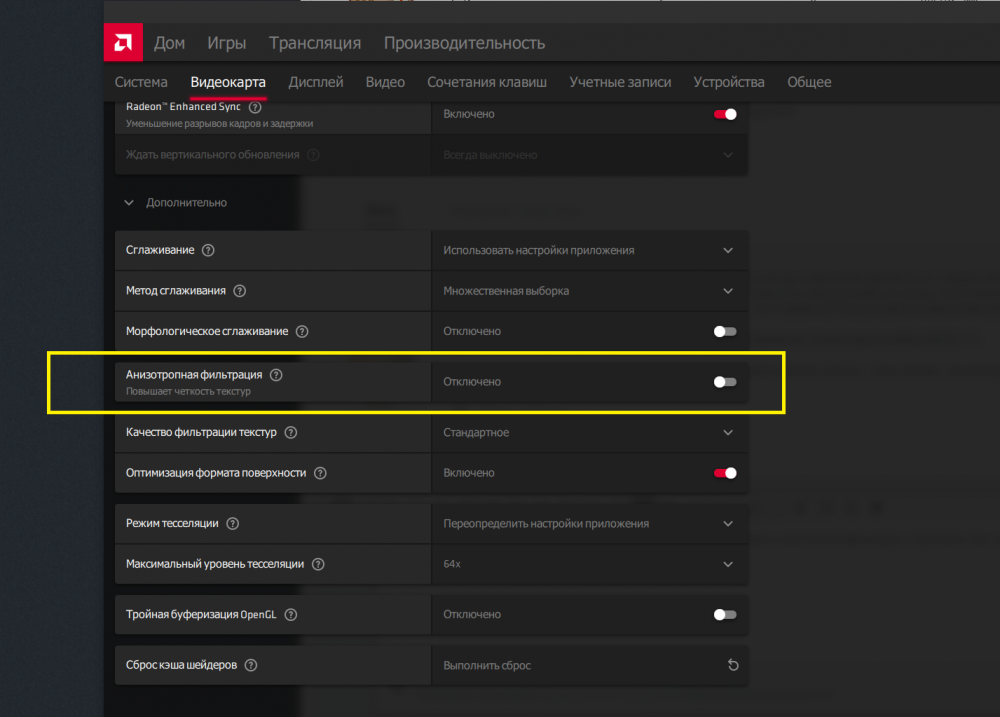The height and width of the screenshot is (717, 1000).
Task: Expand Качество фильтрации текстур dropdown
Action: point(590,433)
